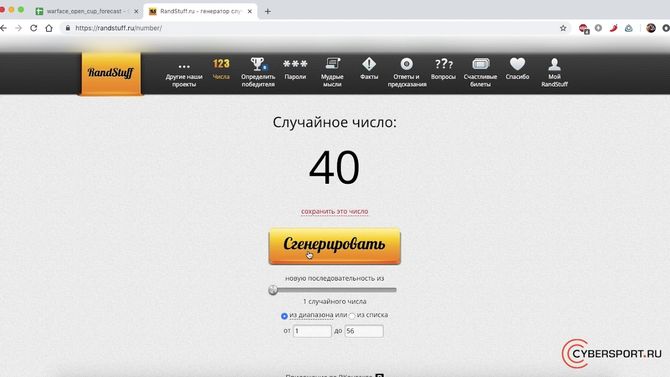670x377 pixels.
Task: Open the Факты facts icon
Action: coord(369,64)
